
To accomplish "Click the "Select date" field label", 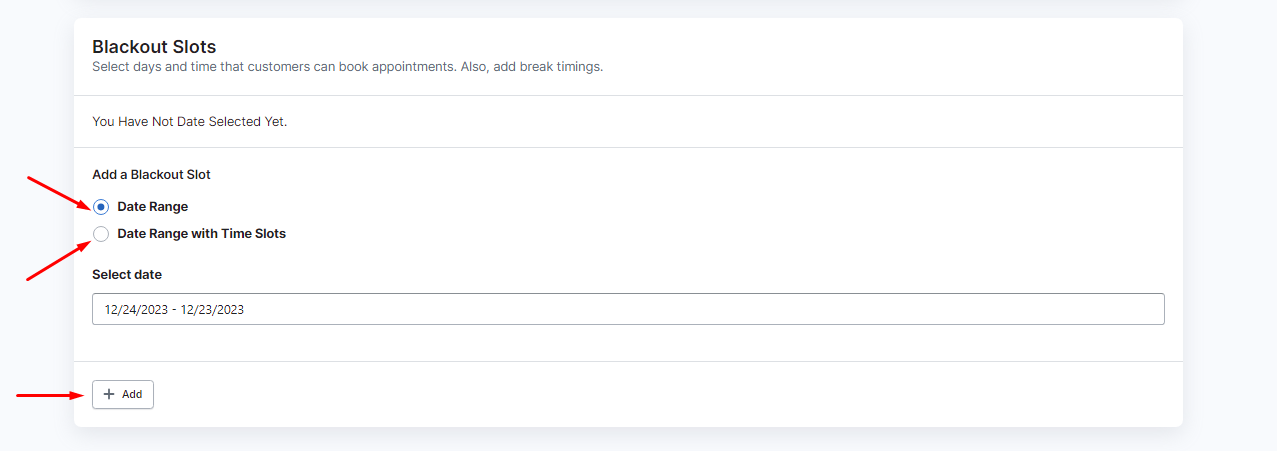I will (x=127, y=274).
